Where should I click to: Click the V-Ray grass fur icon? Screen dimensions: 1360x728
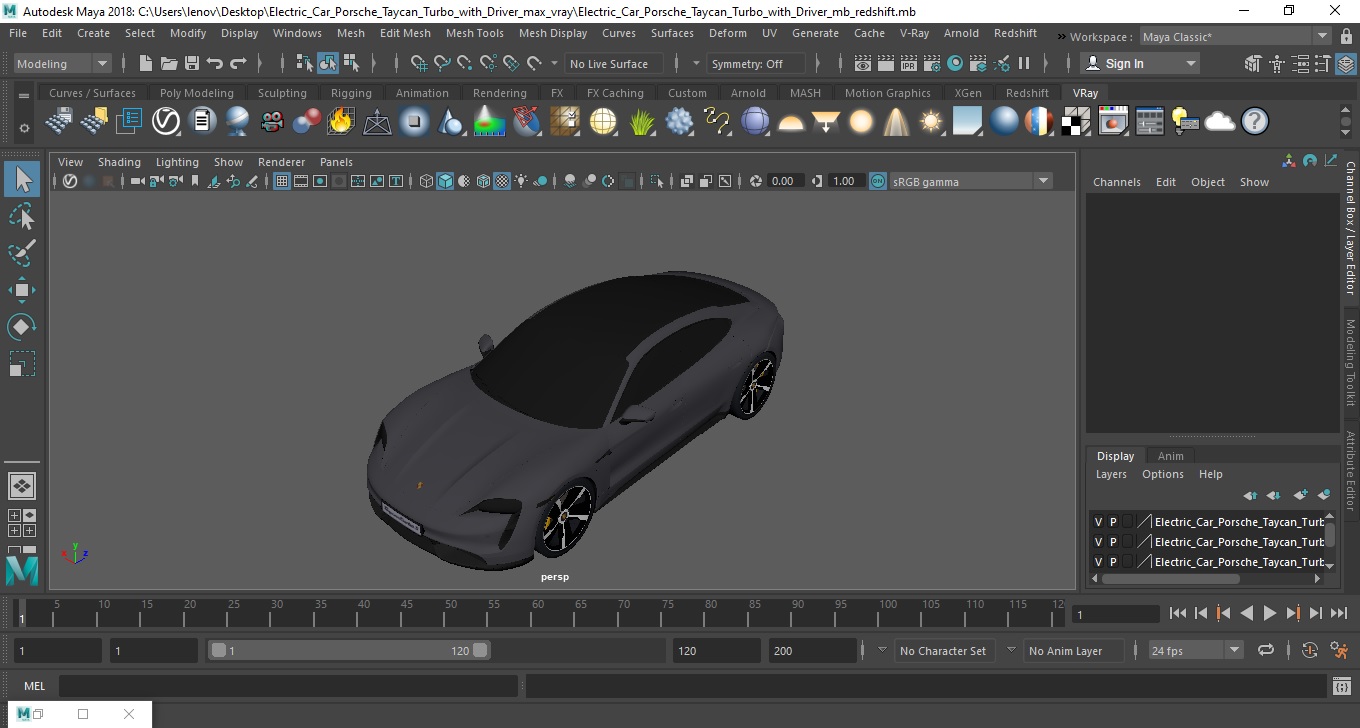643,122
